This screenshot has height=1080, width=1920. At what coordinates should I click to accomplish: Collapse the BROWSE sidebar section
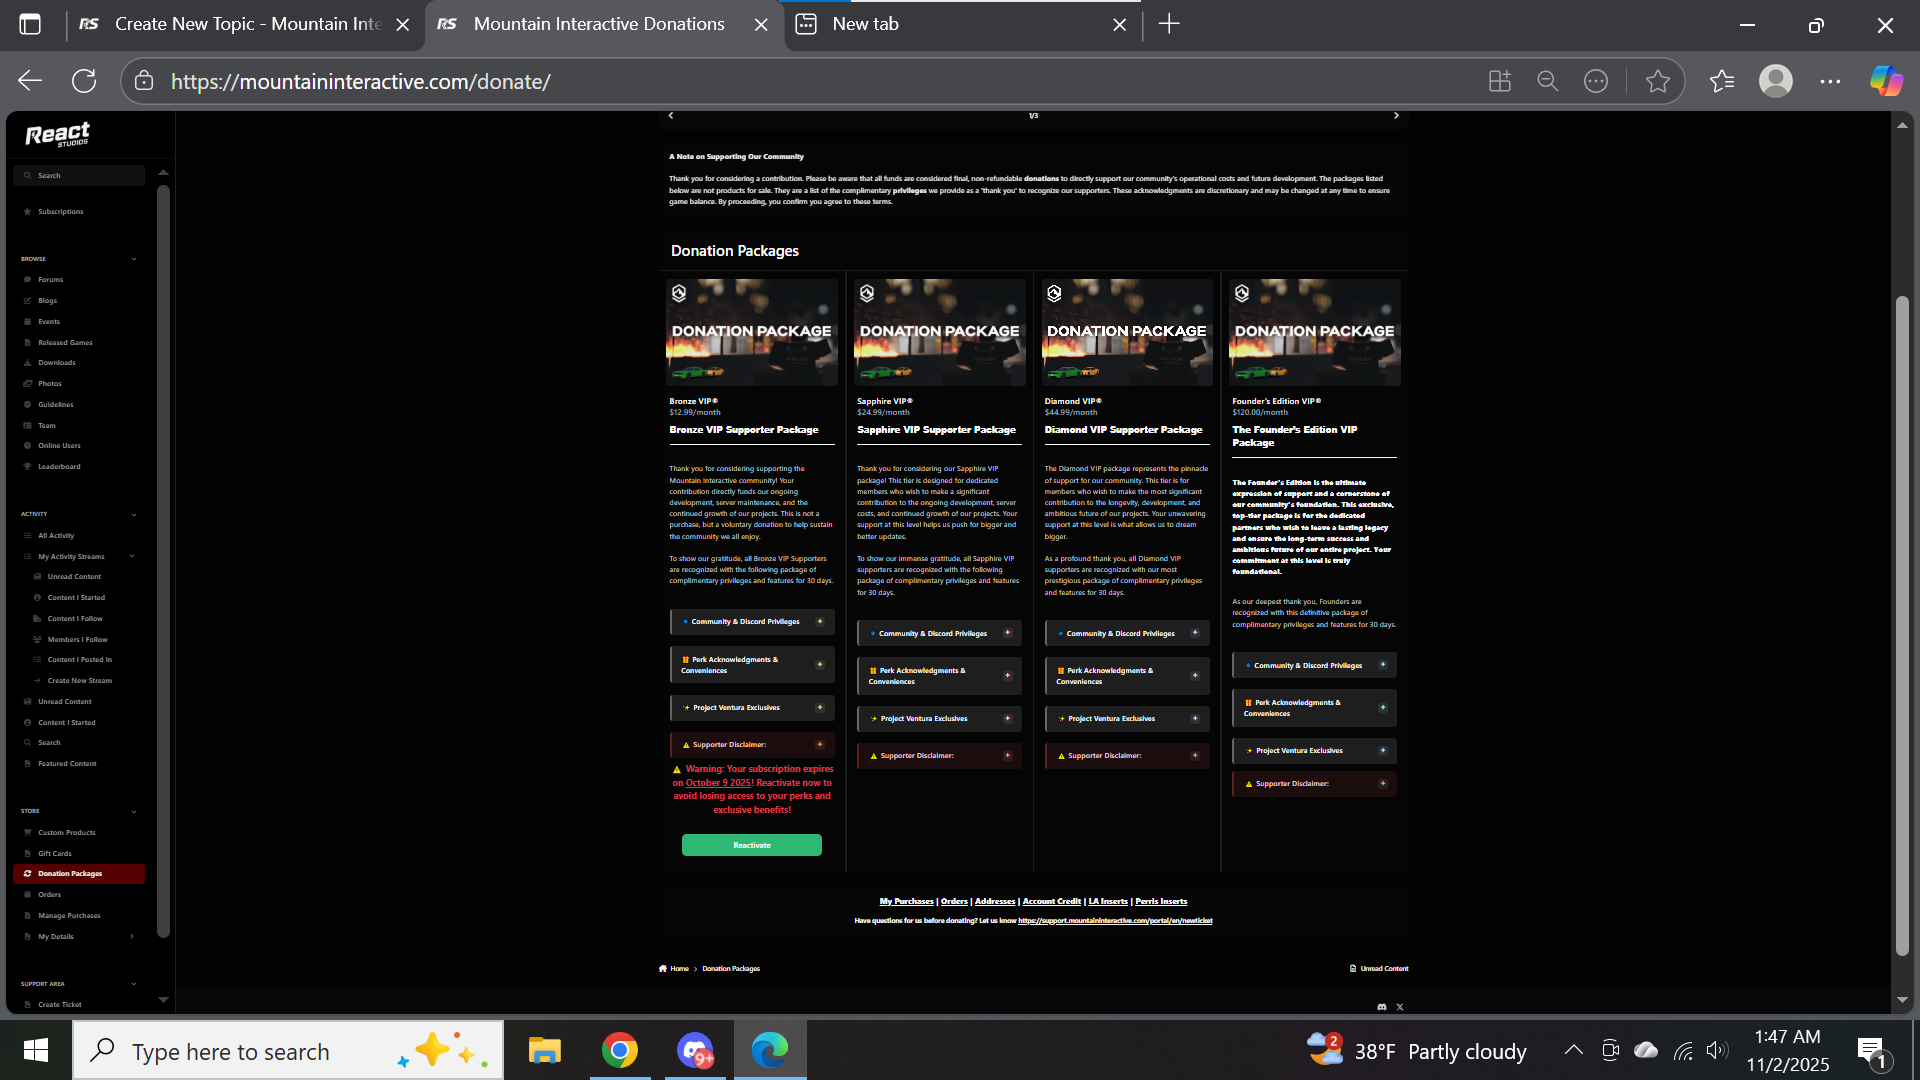pos(133,259)
